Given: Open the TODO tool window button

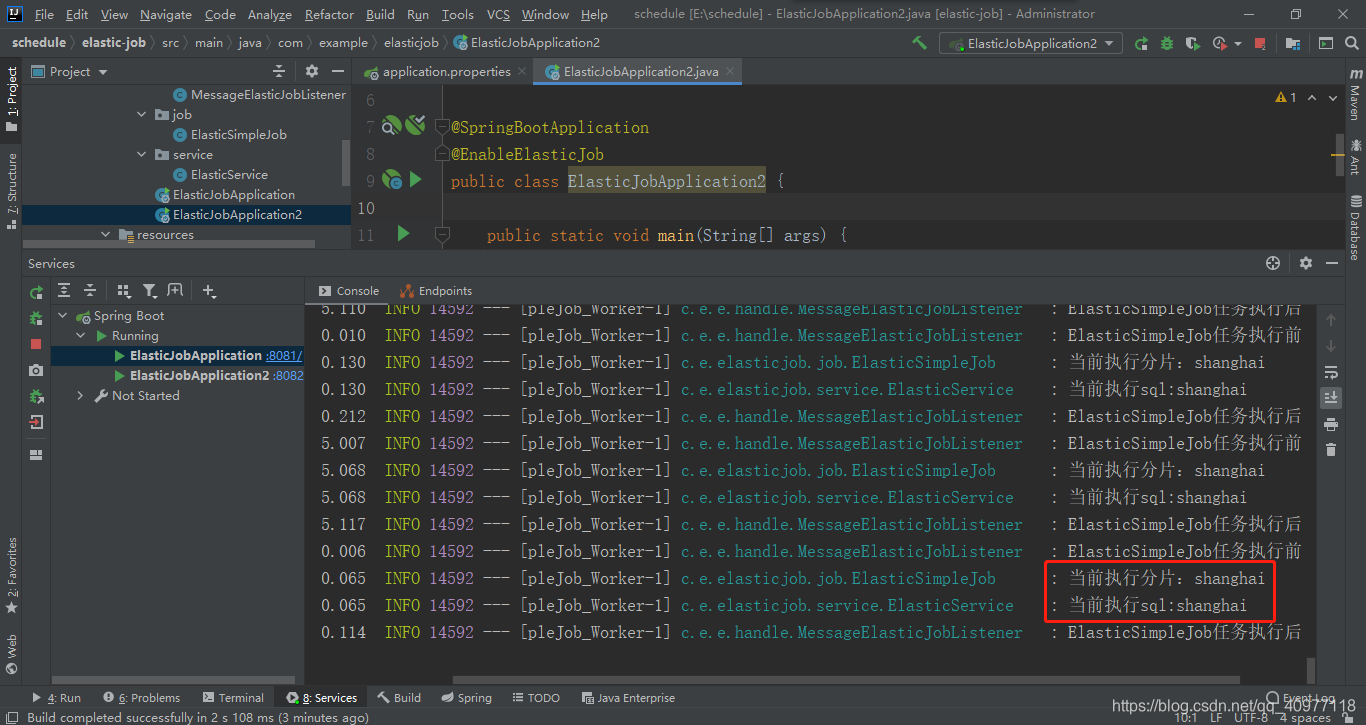Looking at the screenshot, I should point(536,698).
